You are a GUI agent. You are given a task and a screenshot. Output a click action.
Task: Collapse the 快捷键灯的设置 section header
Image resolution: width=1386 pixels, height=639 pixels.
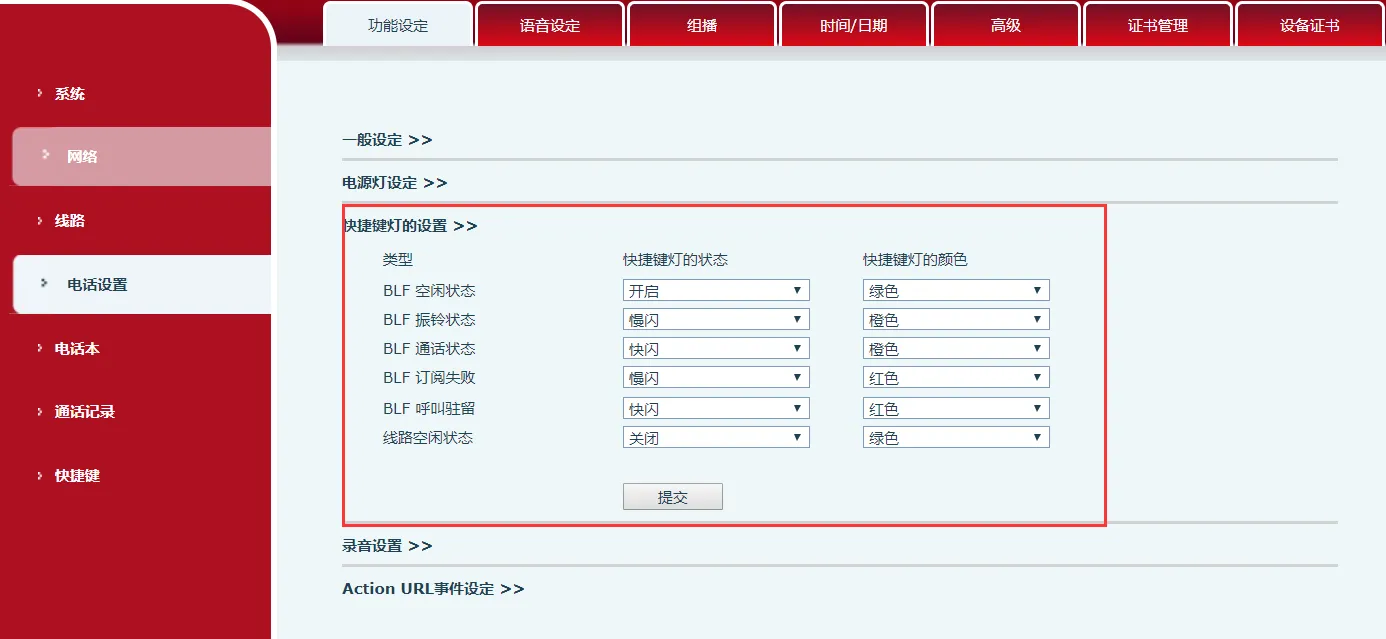click(409, 226)
